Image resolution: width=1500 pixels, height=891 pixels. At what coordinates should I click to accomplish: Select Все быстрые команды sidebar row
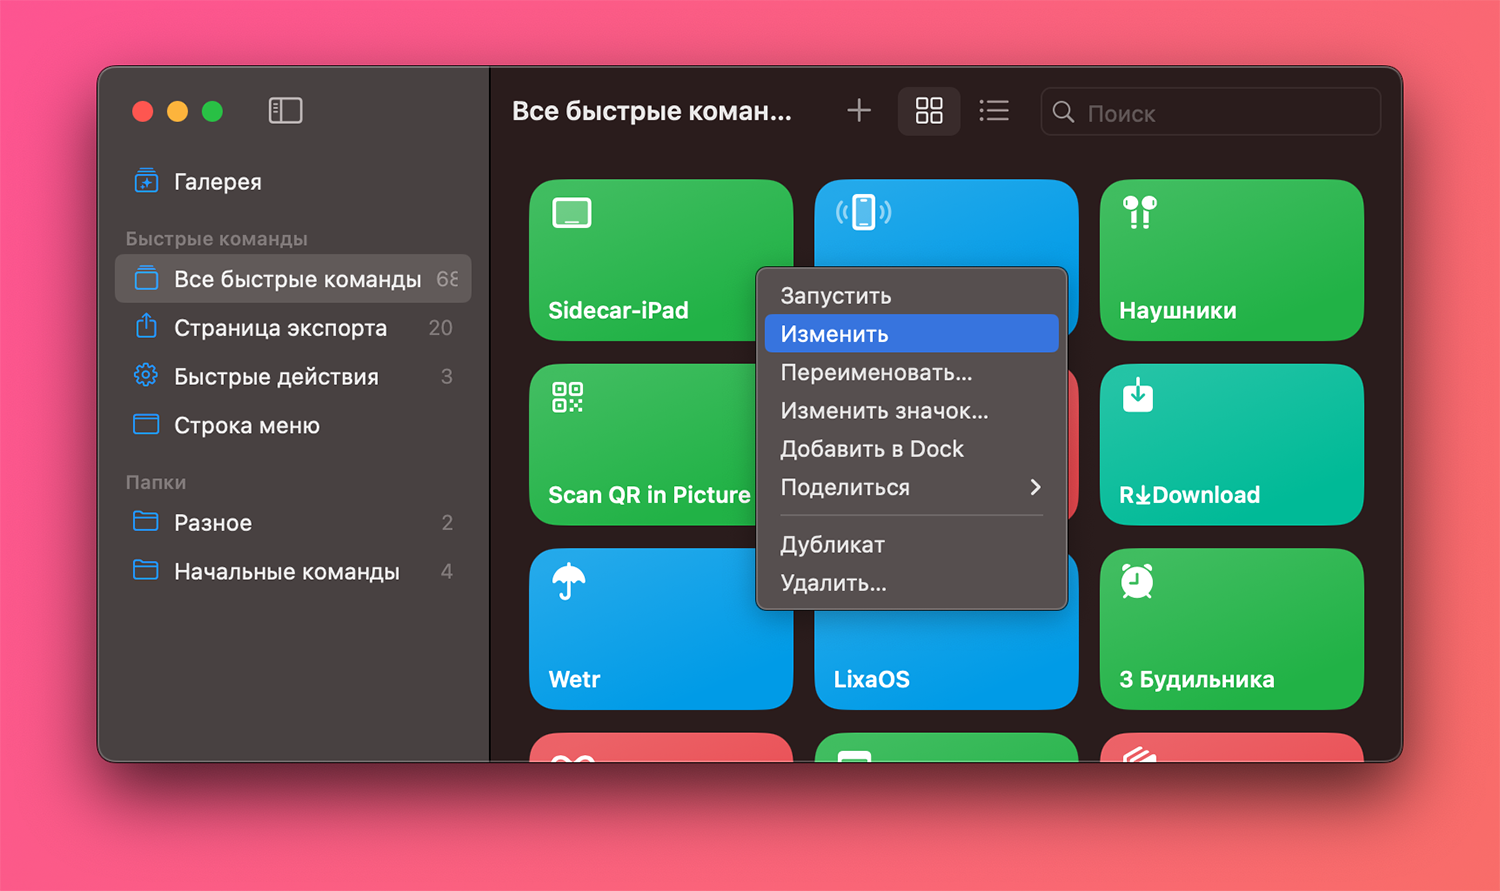(293, 279)
